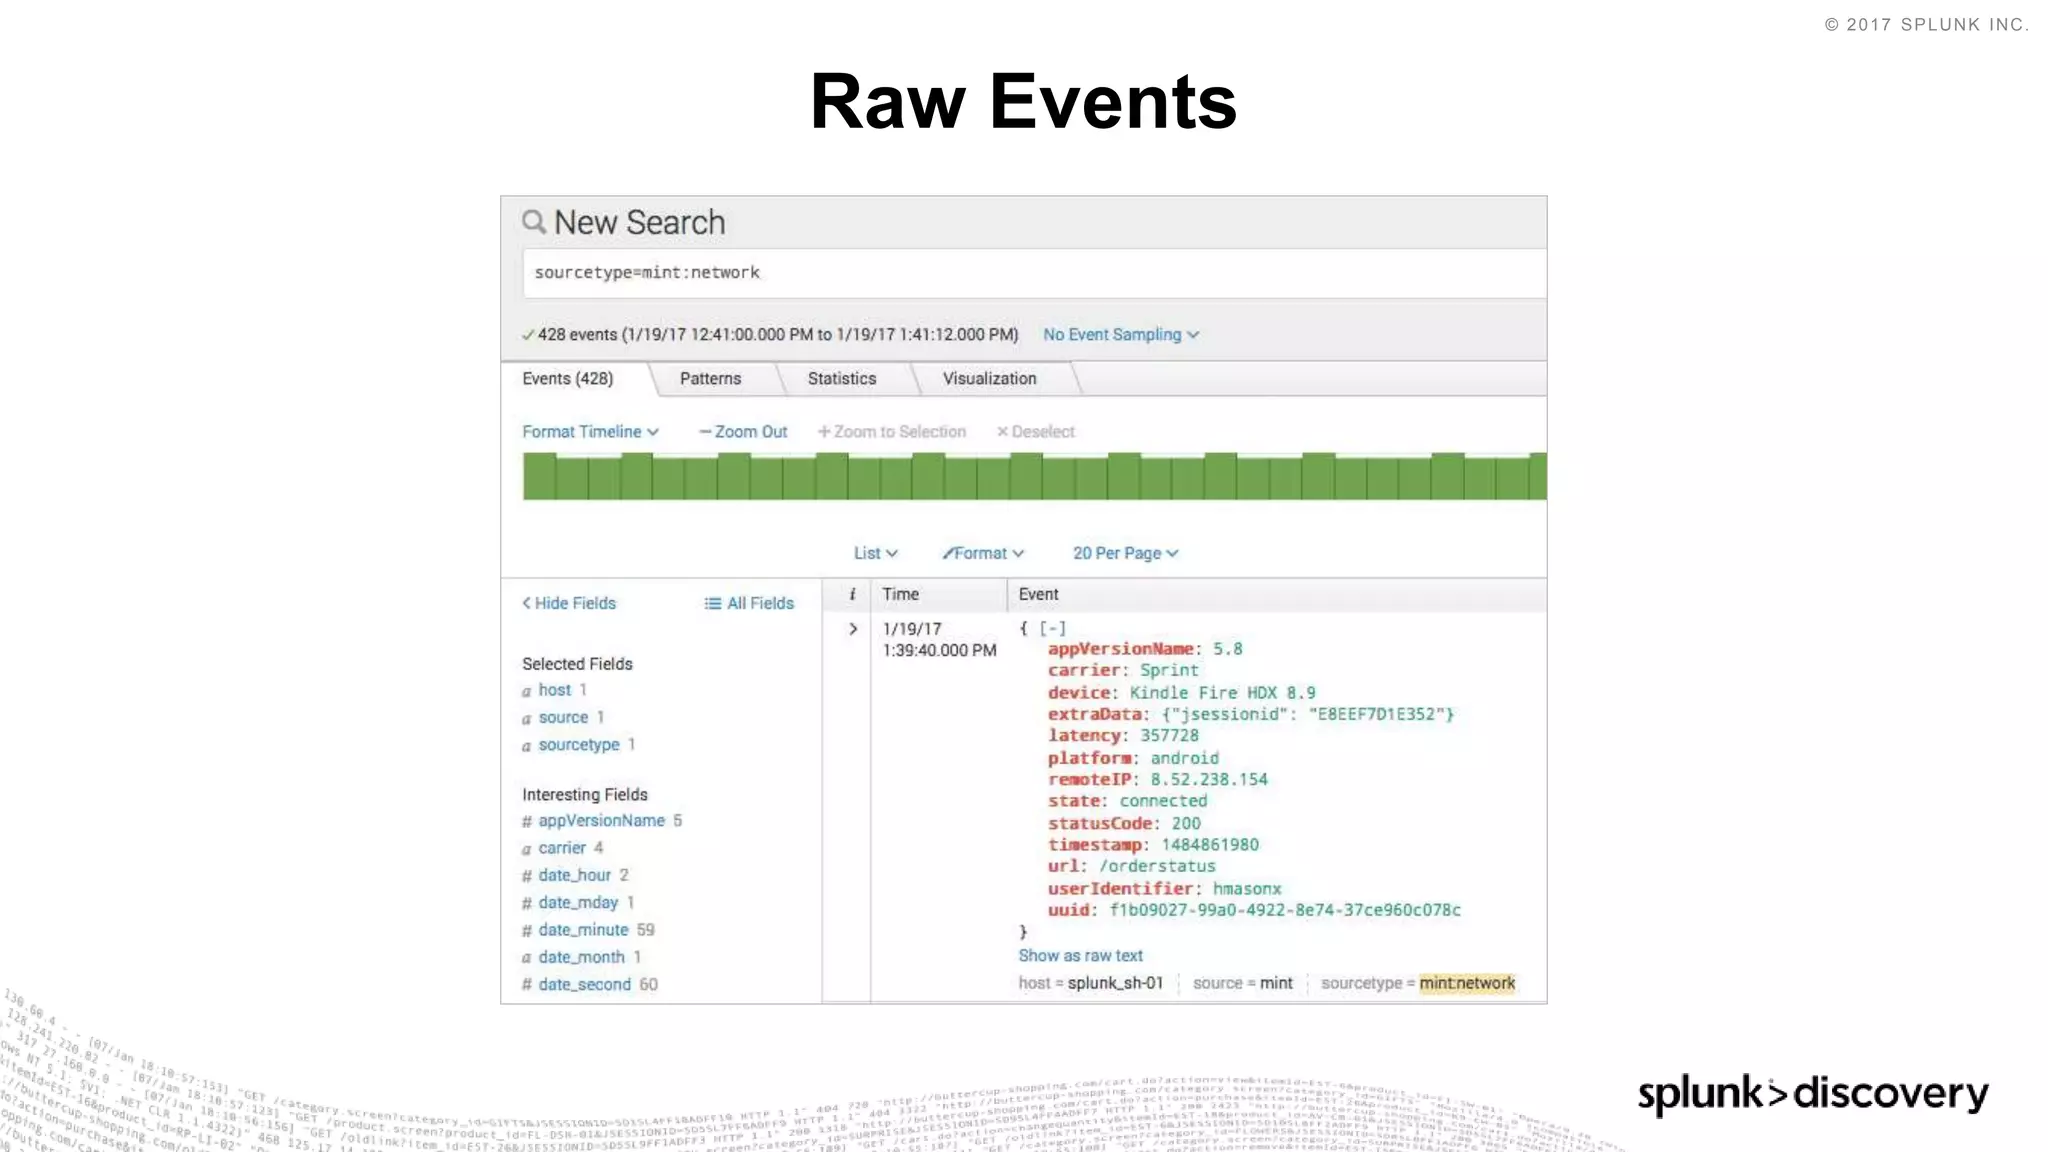Click Show as raw text link
The image size is (2048, 1152).
click(1080, 956)
